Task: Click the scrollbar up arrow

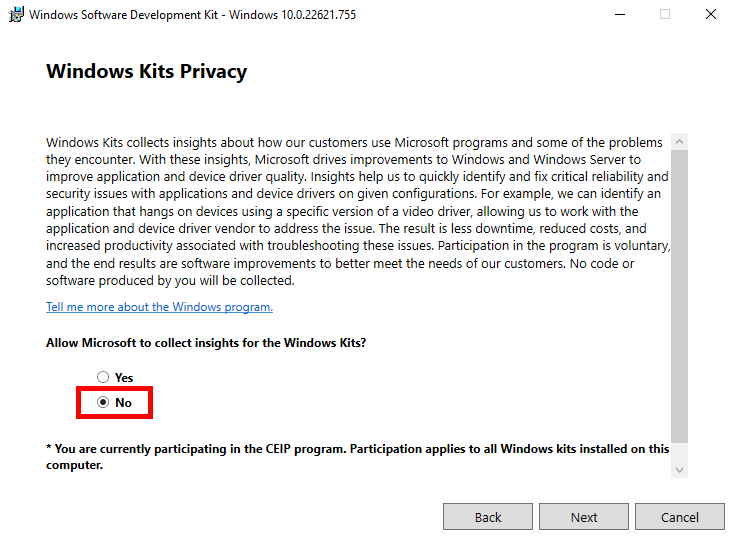Action: [x=679, y=141]
